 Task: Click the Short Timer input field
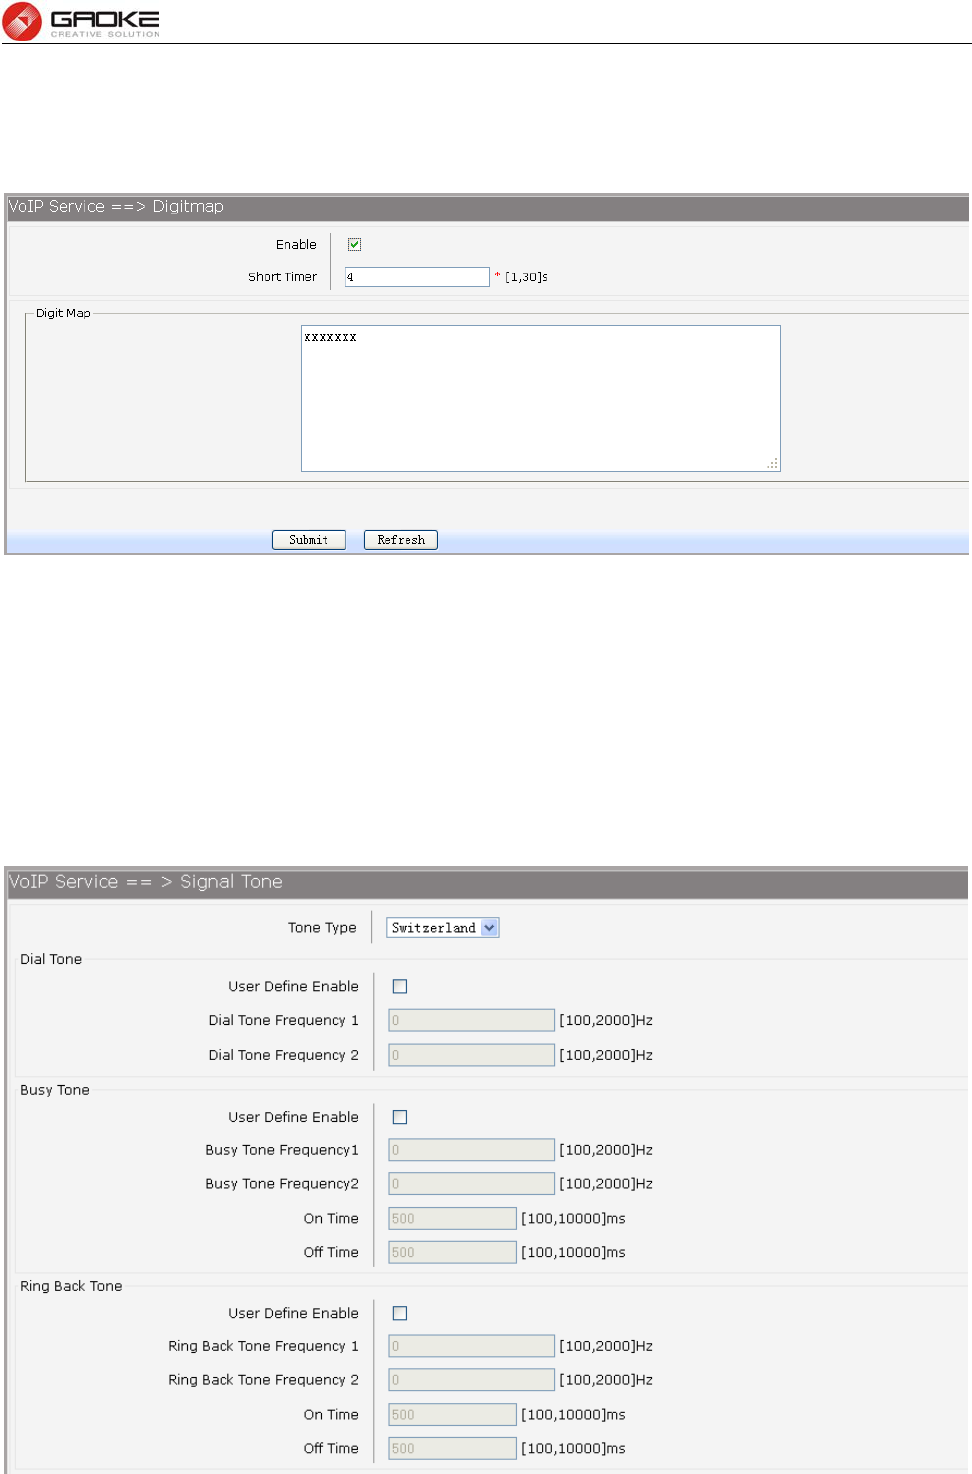click(417, 277)
